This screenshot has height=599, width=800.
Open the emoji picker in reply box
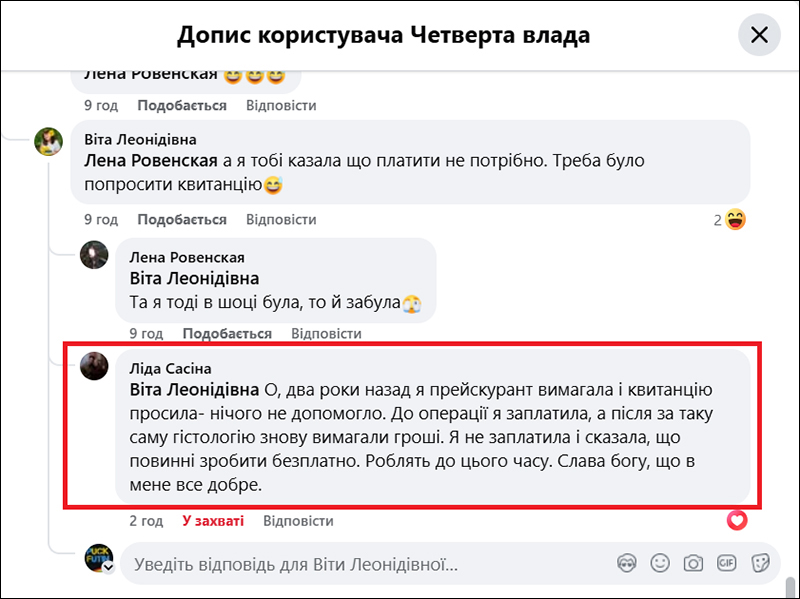tap(660, 563)
